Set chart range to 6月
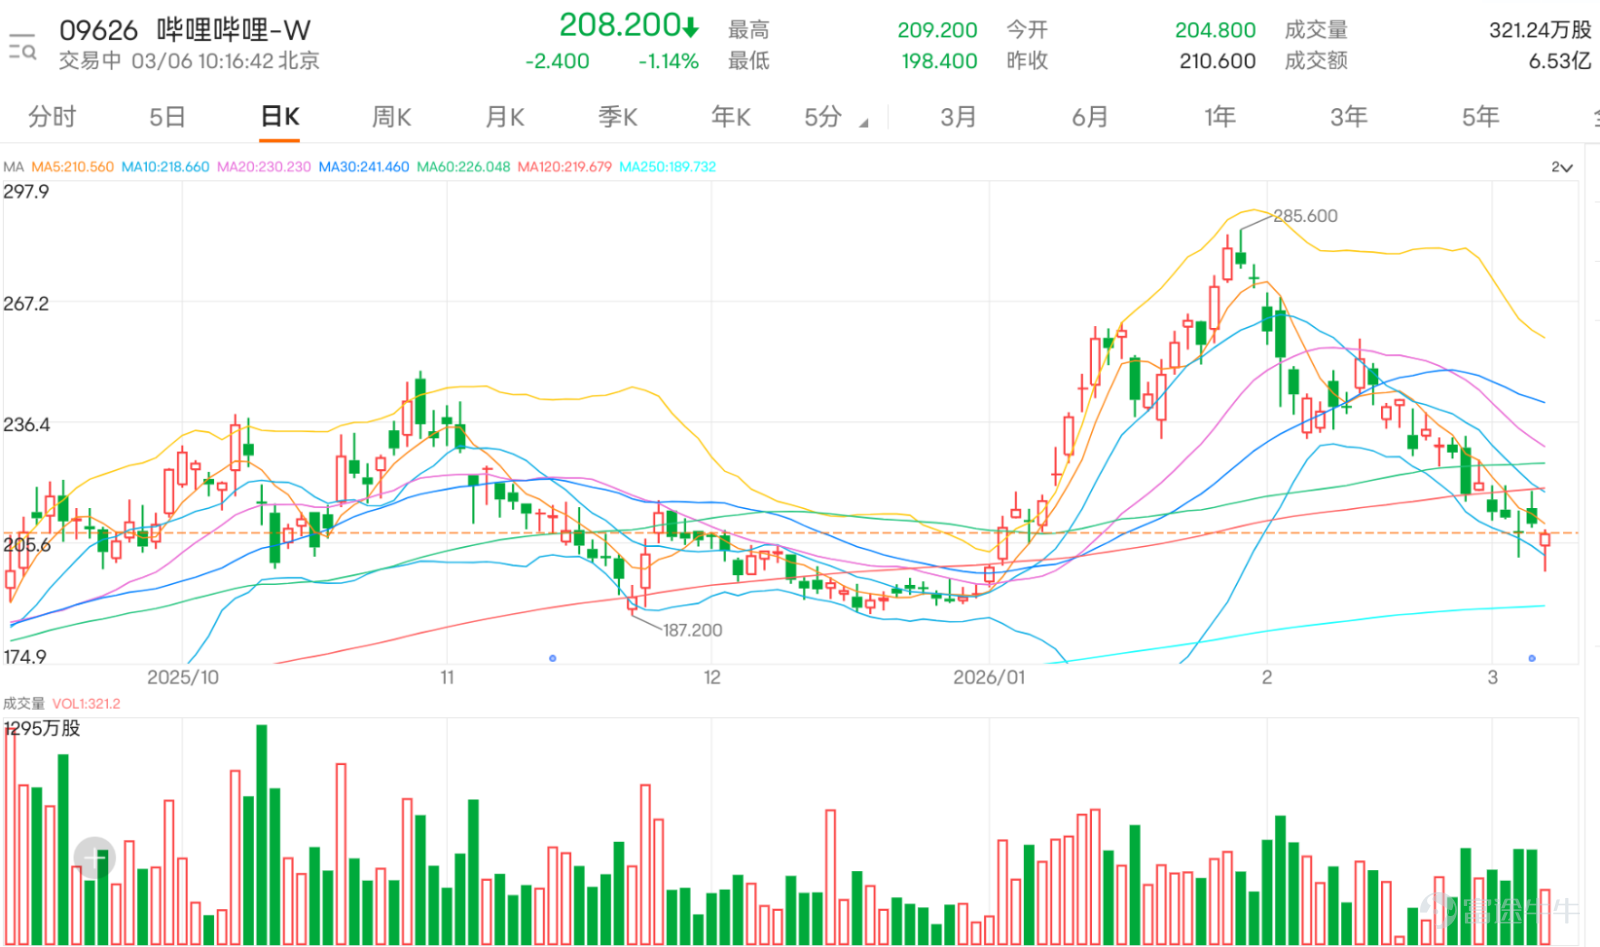Screen dimensions: 1600x947 [x=1090, y=117]
